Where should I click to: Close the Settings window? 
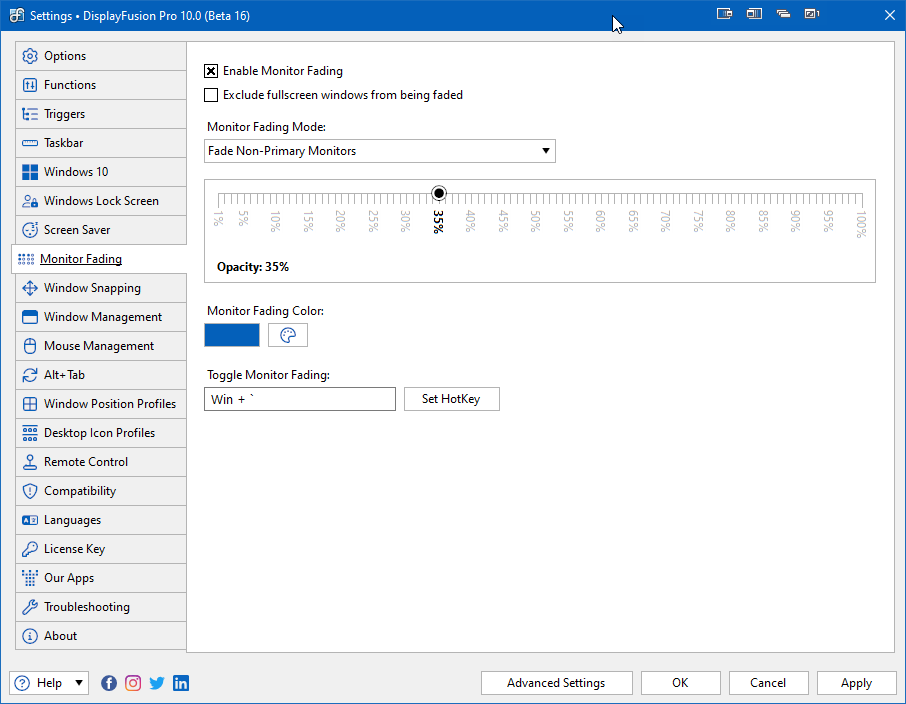coord(889,15)
